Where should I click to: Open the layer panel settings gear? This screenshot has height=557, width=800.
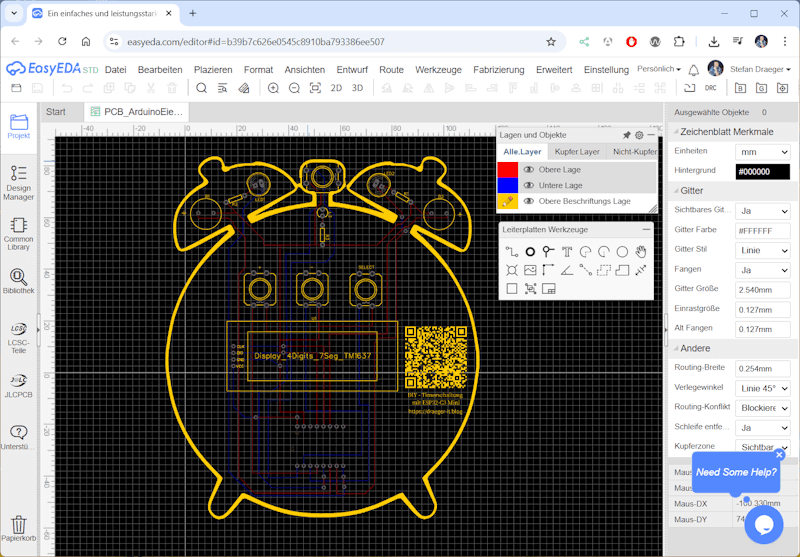pyautogui.click(x=639, y=135)
